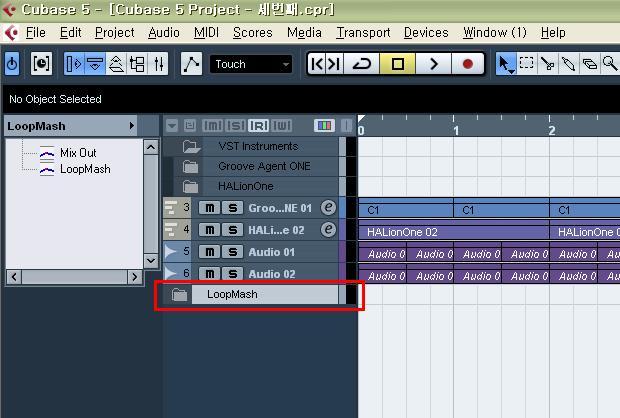Select LoopMash item in inspector tree

(85, 169)
